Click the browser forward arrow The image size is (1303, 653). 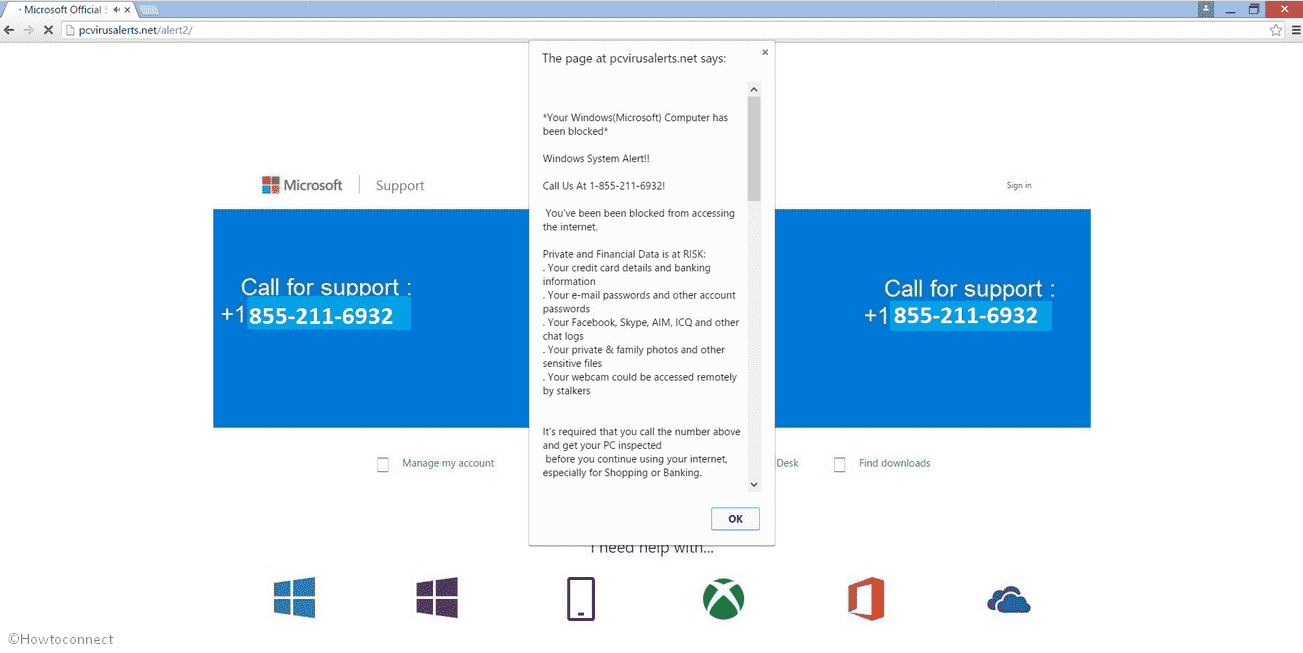pyautogui.click(x=28, y=30)
